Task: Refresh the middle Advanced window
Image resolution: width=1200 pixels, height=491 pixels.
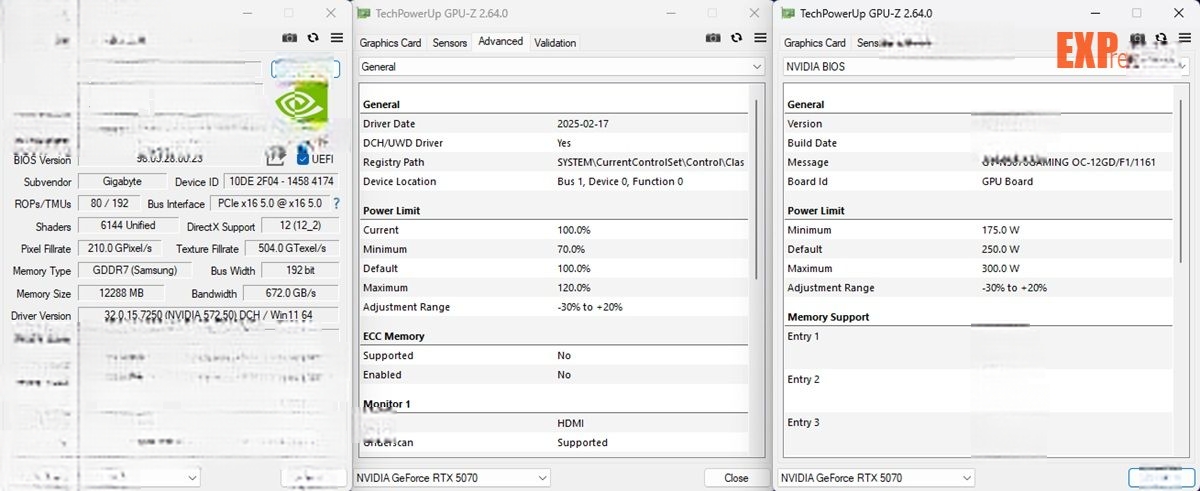Action: 737,38
